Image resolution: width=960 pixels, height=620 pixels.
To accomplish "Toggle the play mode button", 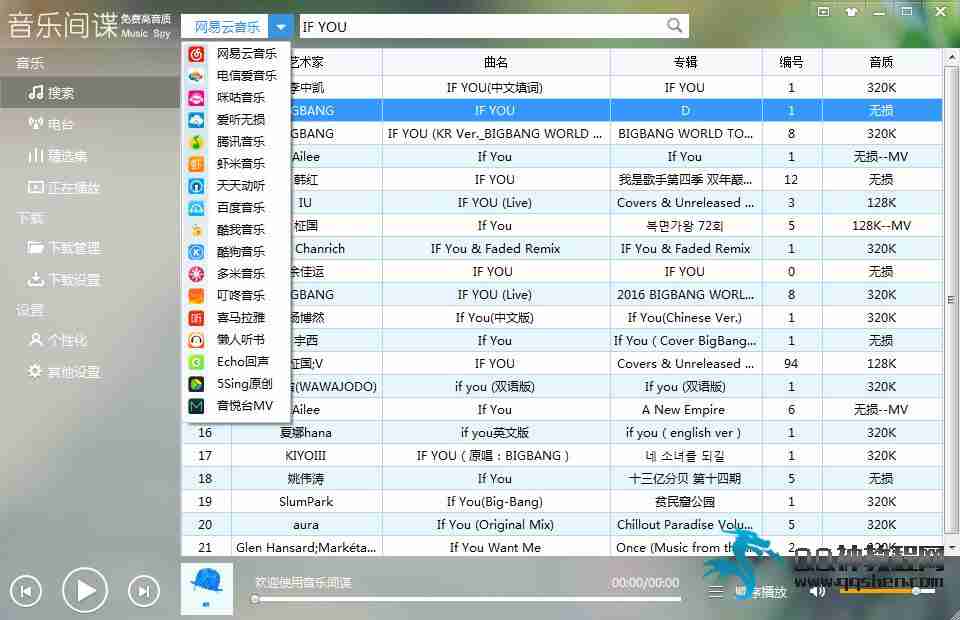I will pyautogui.click(x=761, y=592).
